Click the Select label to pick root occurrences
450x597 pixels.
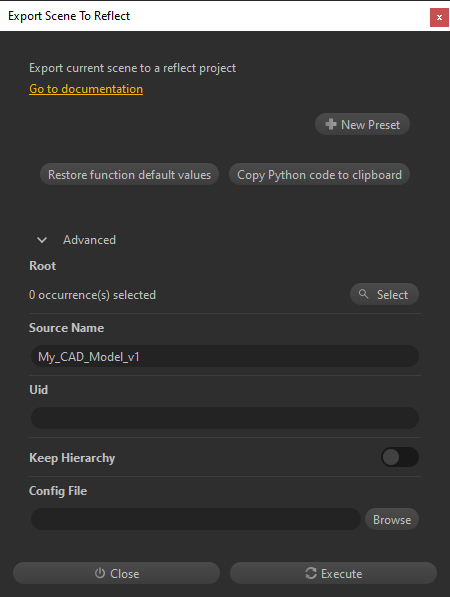point(392,294)
